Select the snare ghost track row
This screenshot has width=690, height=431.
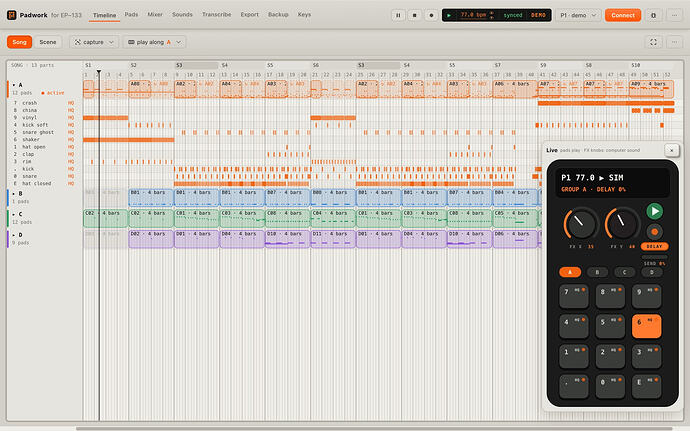(x=44, y=132)
